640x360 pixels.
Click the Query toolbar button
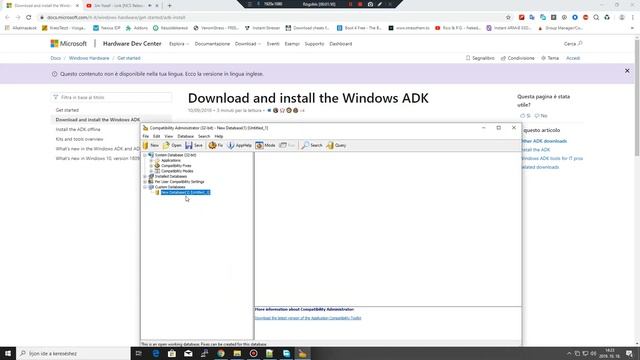pyautogui.click(x=336, y=145)
